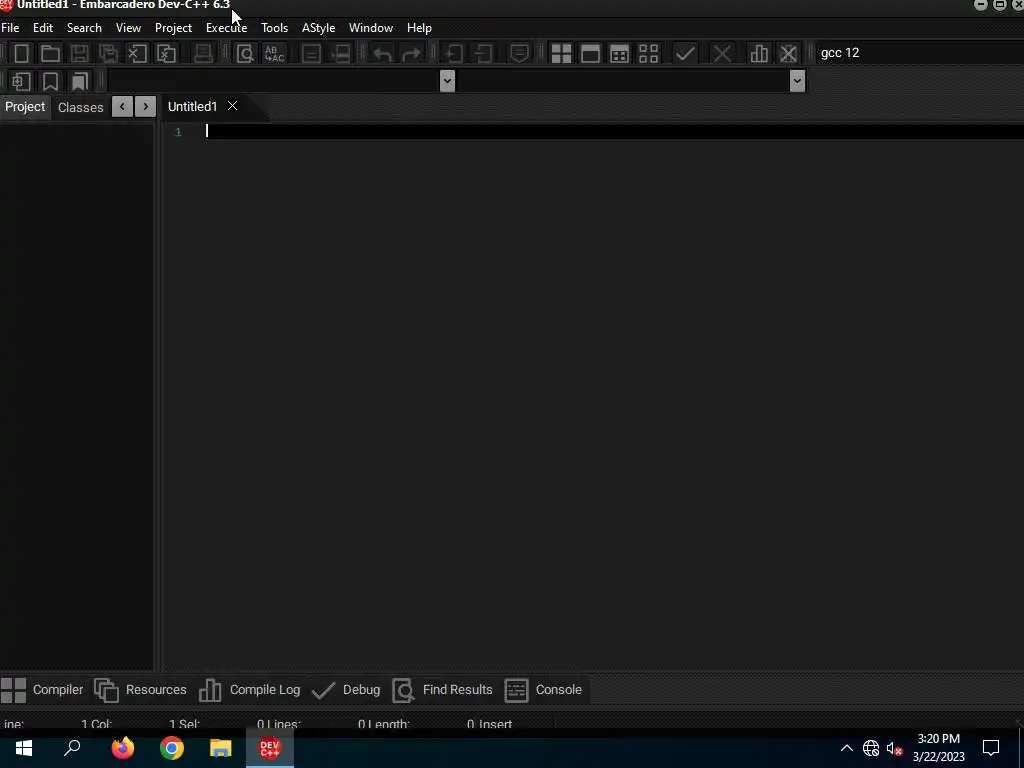Open the function list dropdown arrow
Viewport: 1024px width, 768px height.
pyautogui.click(x=797, y=81)
